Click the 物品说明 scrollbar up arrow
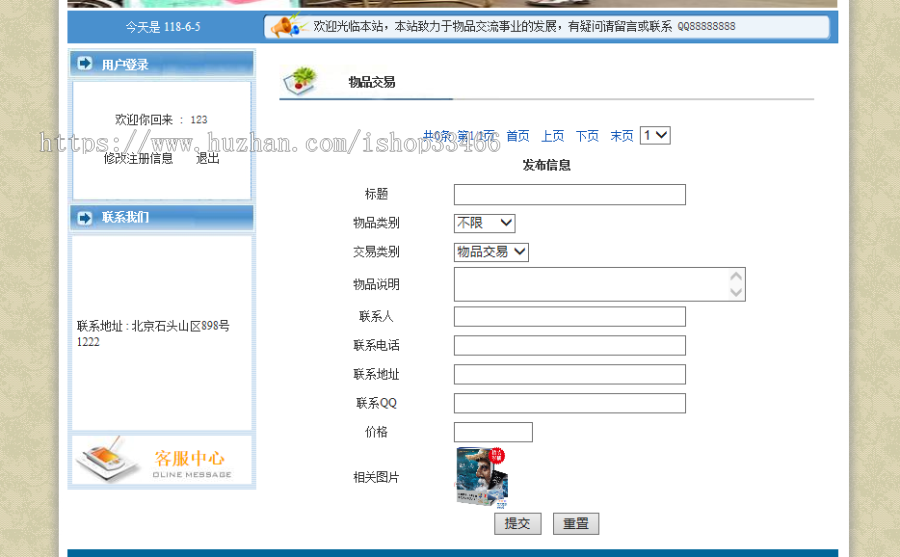Screen dimensions: 900x557 pos(736,276)
